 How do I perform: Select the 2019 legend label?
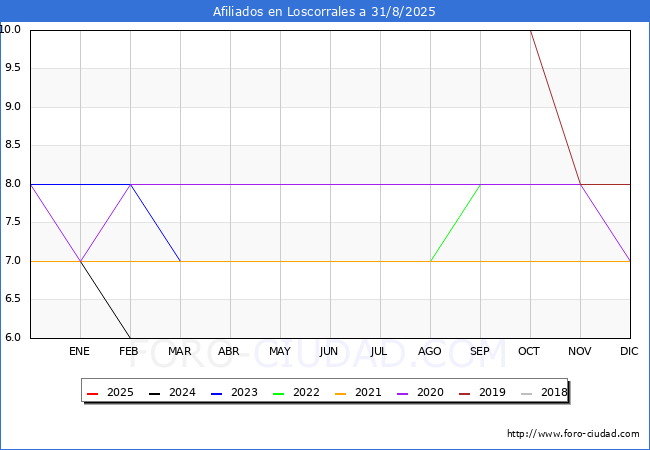click(492, 392)
